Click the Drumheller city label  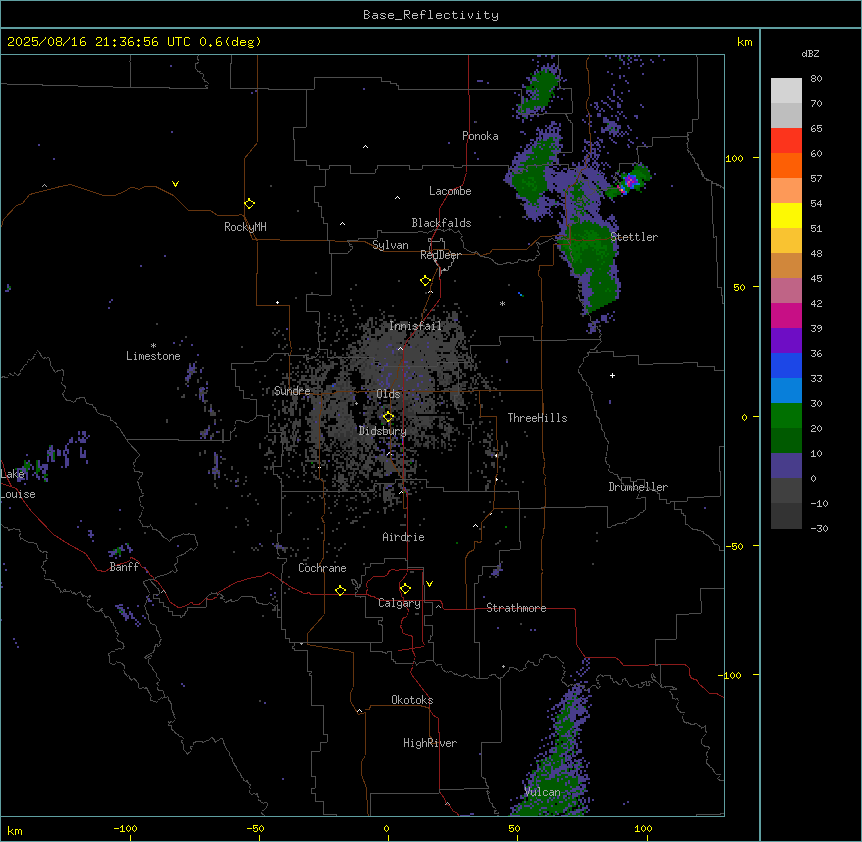pyautogui.click(x=638, y=487)
